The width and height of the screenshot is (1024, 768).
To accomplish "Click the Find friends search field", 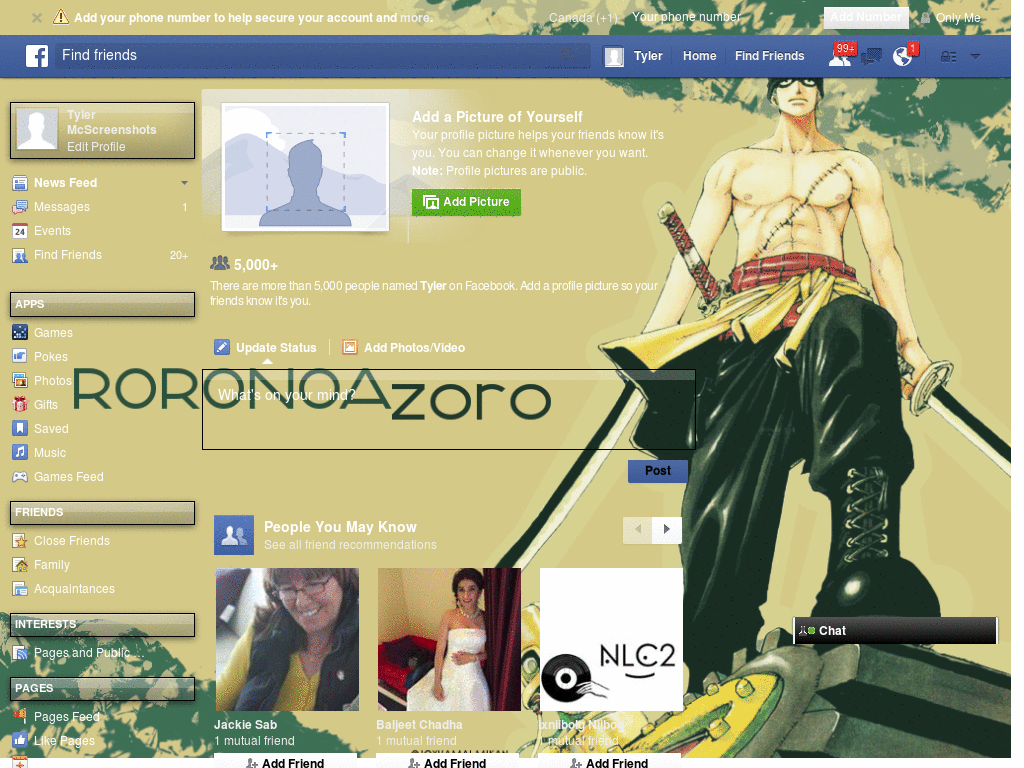I will coord(323,56).
